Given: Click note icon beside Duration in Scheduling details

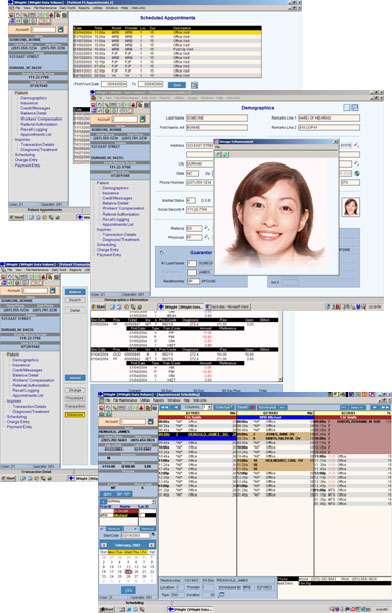Looking at the screenshot, I should coord(221,595).
